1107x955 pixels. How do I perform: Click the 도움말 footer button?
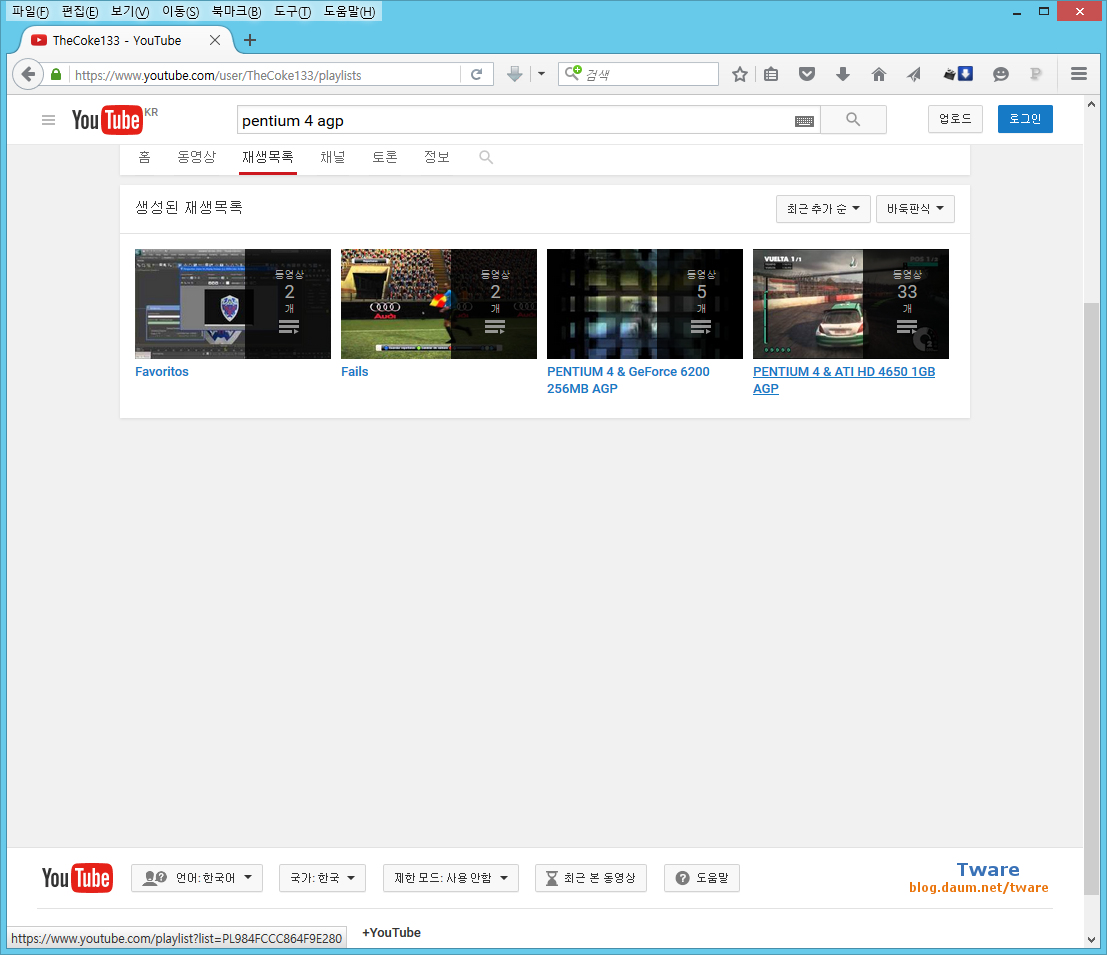click(x=702, y=878)
